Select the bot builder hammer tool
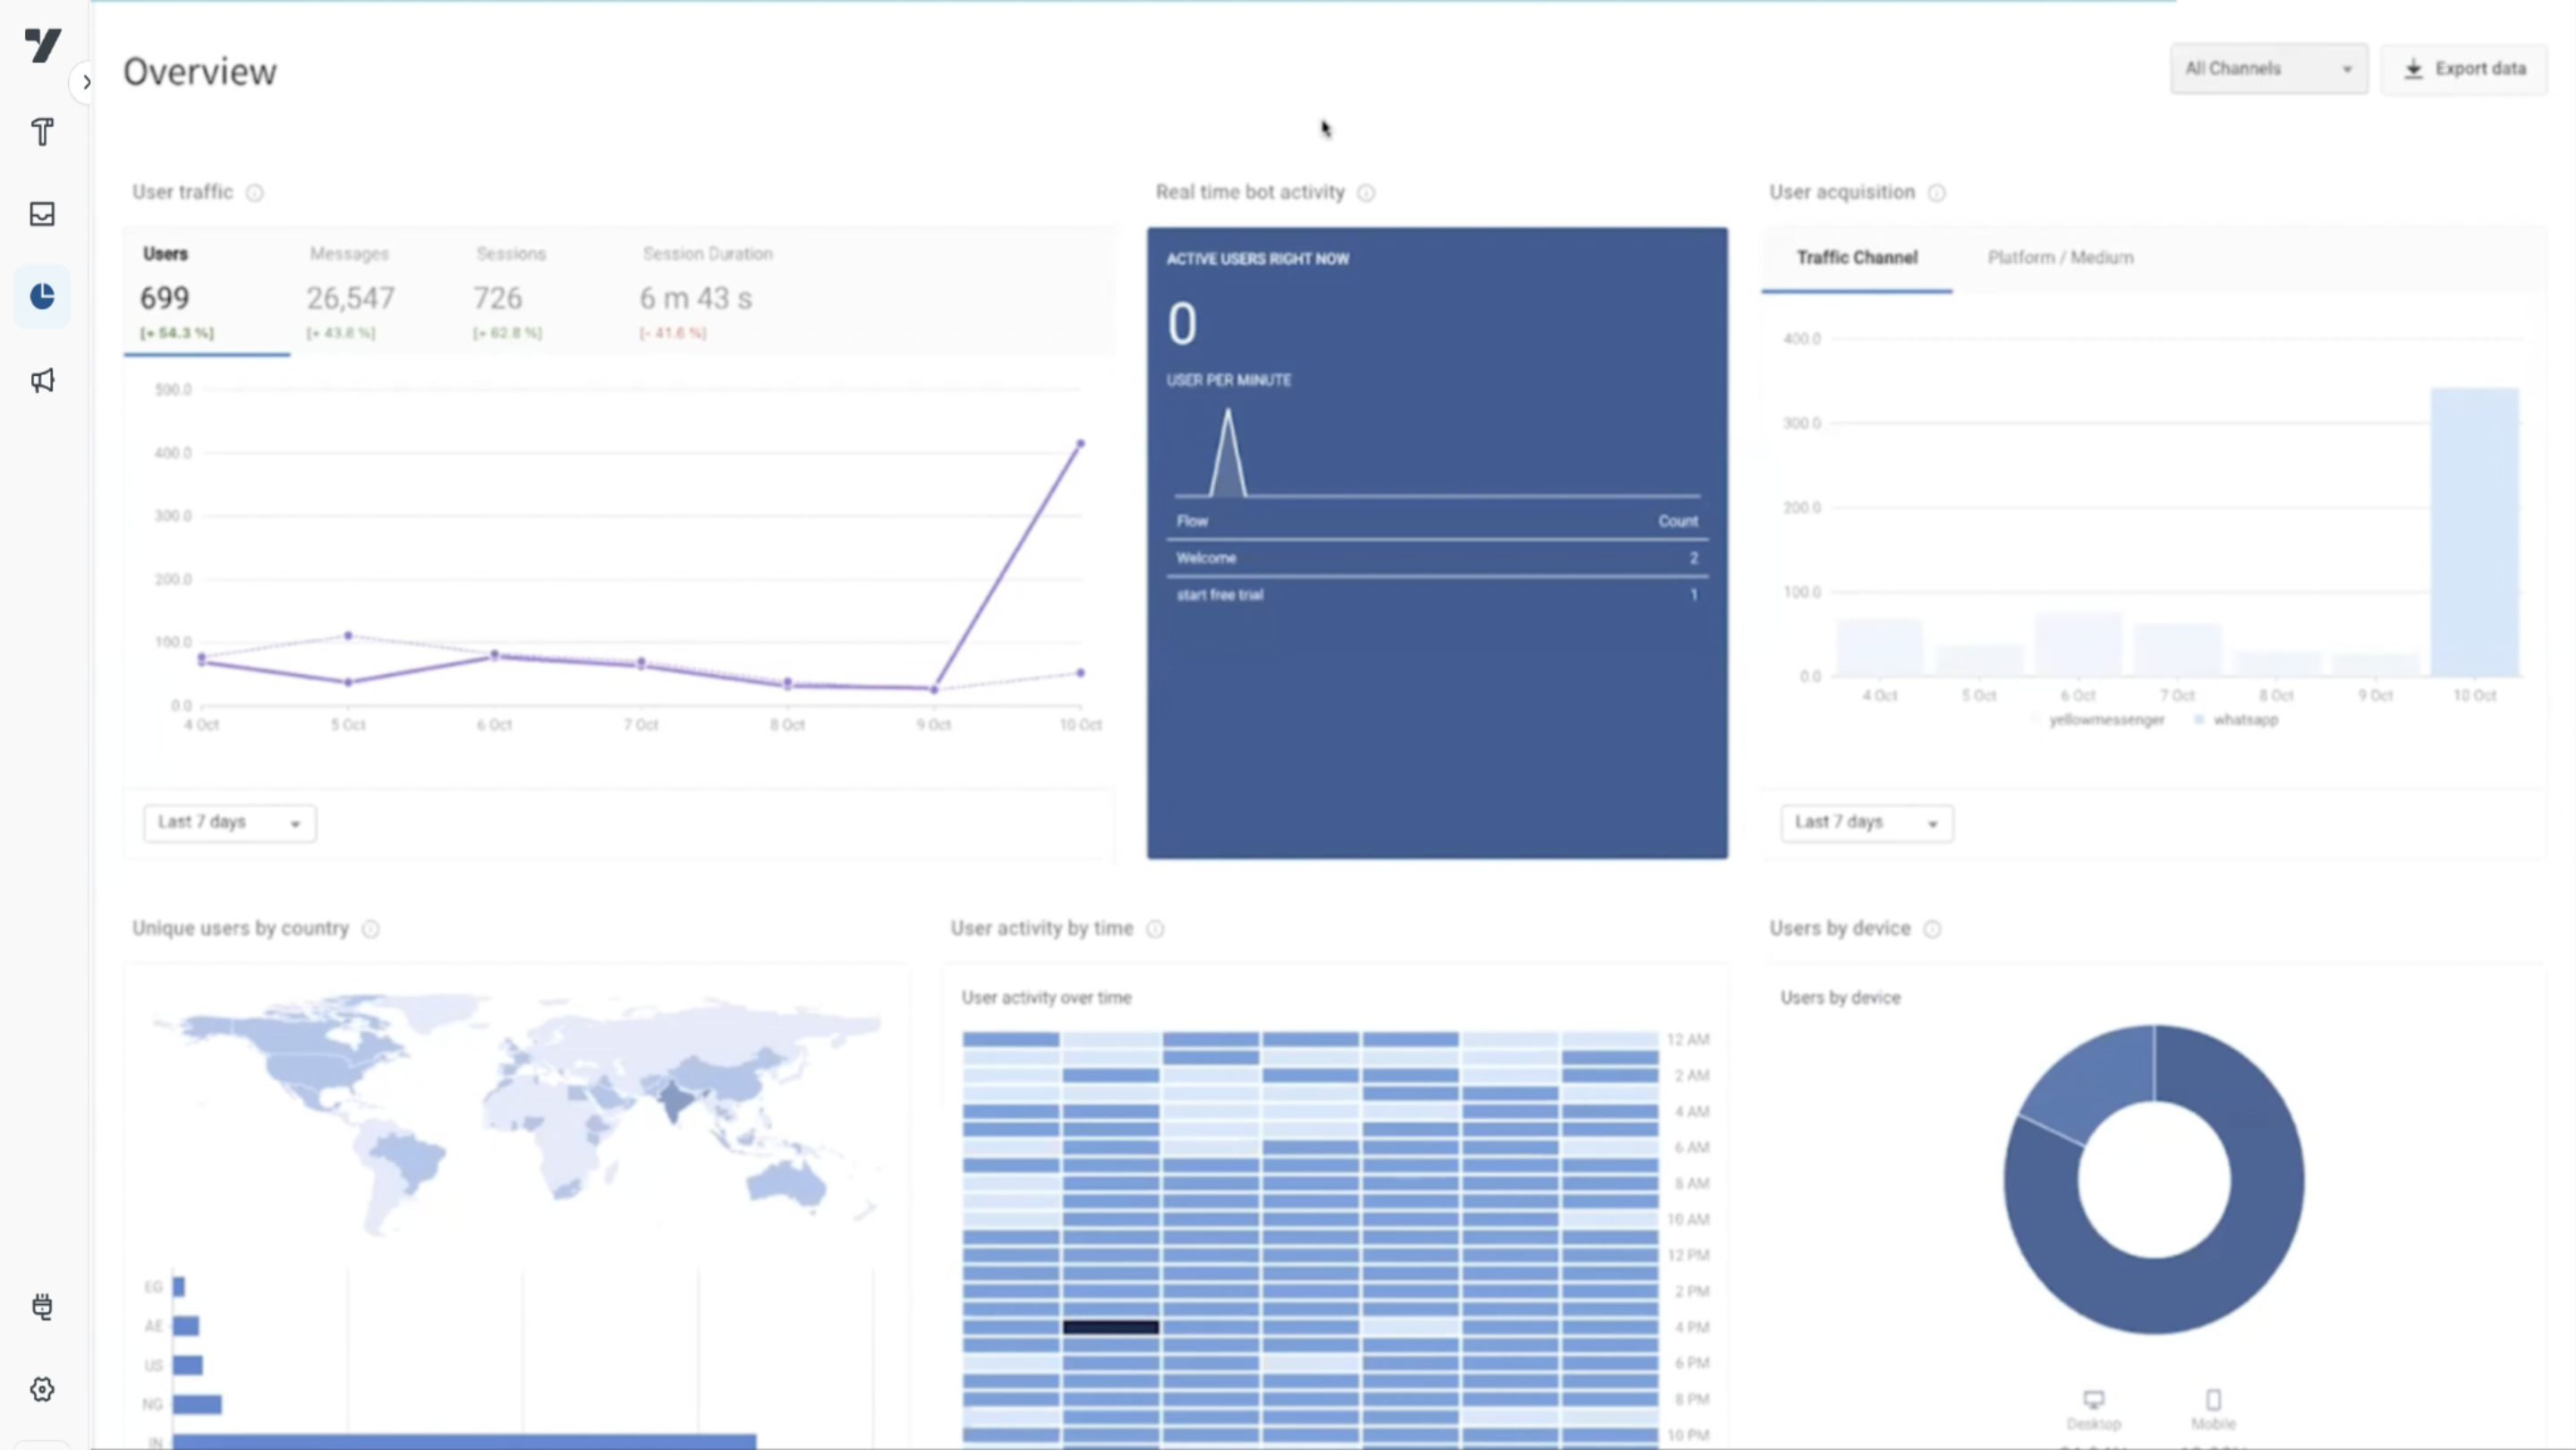Screen dimensions: 2576x1450 [x=42, y=130]
